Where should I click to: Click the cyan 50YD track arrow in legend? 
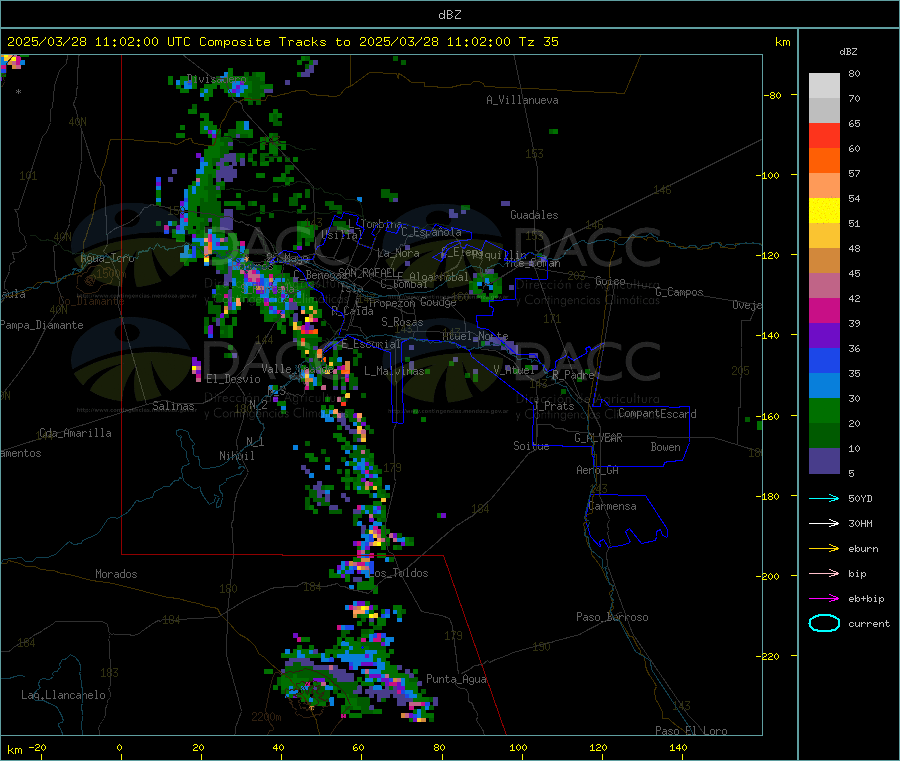tap(824, 498)
